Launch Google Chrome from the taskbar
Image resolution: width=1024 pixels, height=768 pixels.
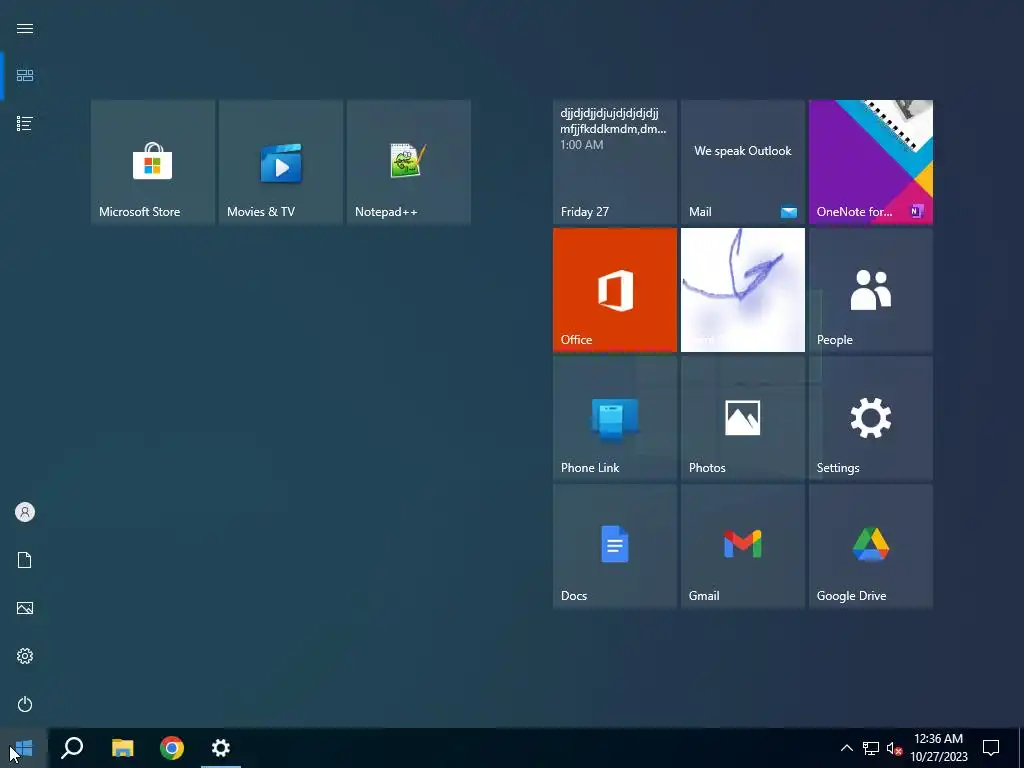click(172, 748)
